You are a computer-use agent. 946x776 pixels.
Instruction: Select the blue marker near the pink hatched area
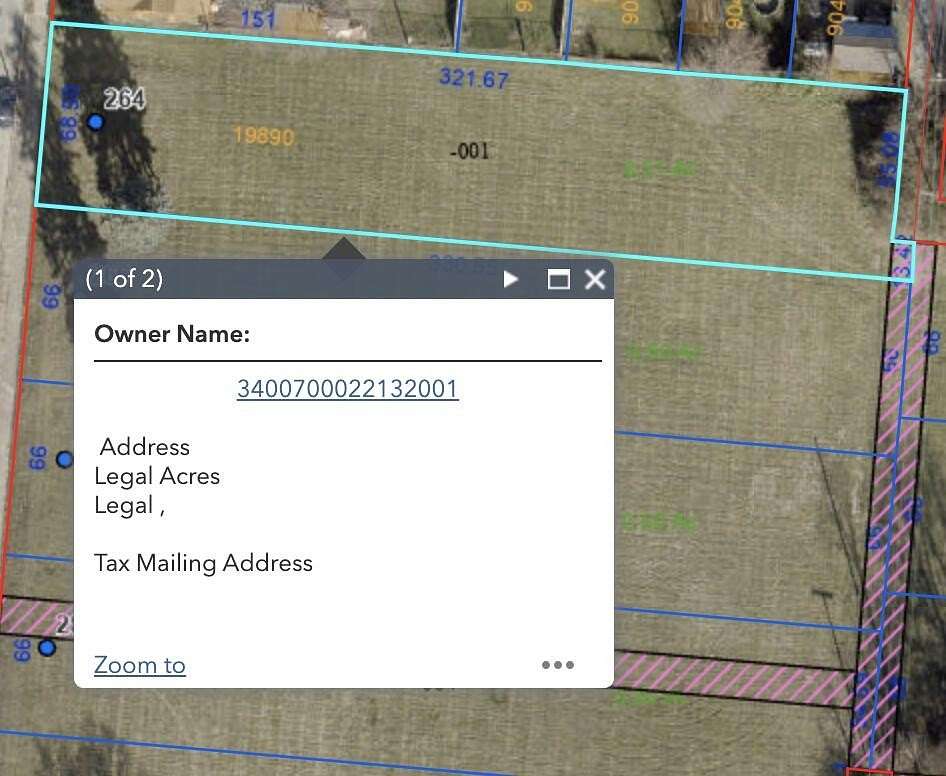pyautogui.click(x=46, y=647)
